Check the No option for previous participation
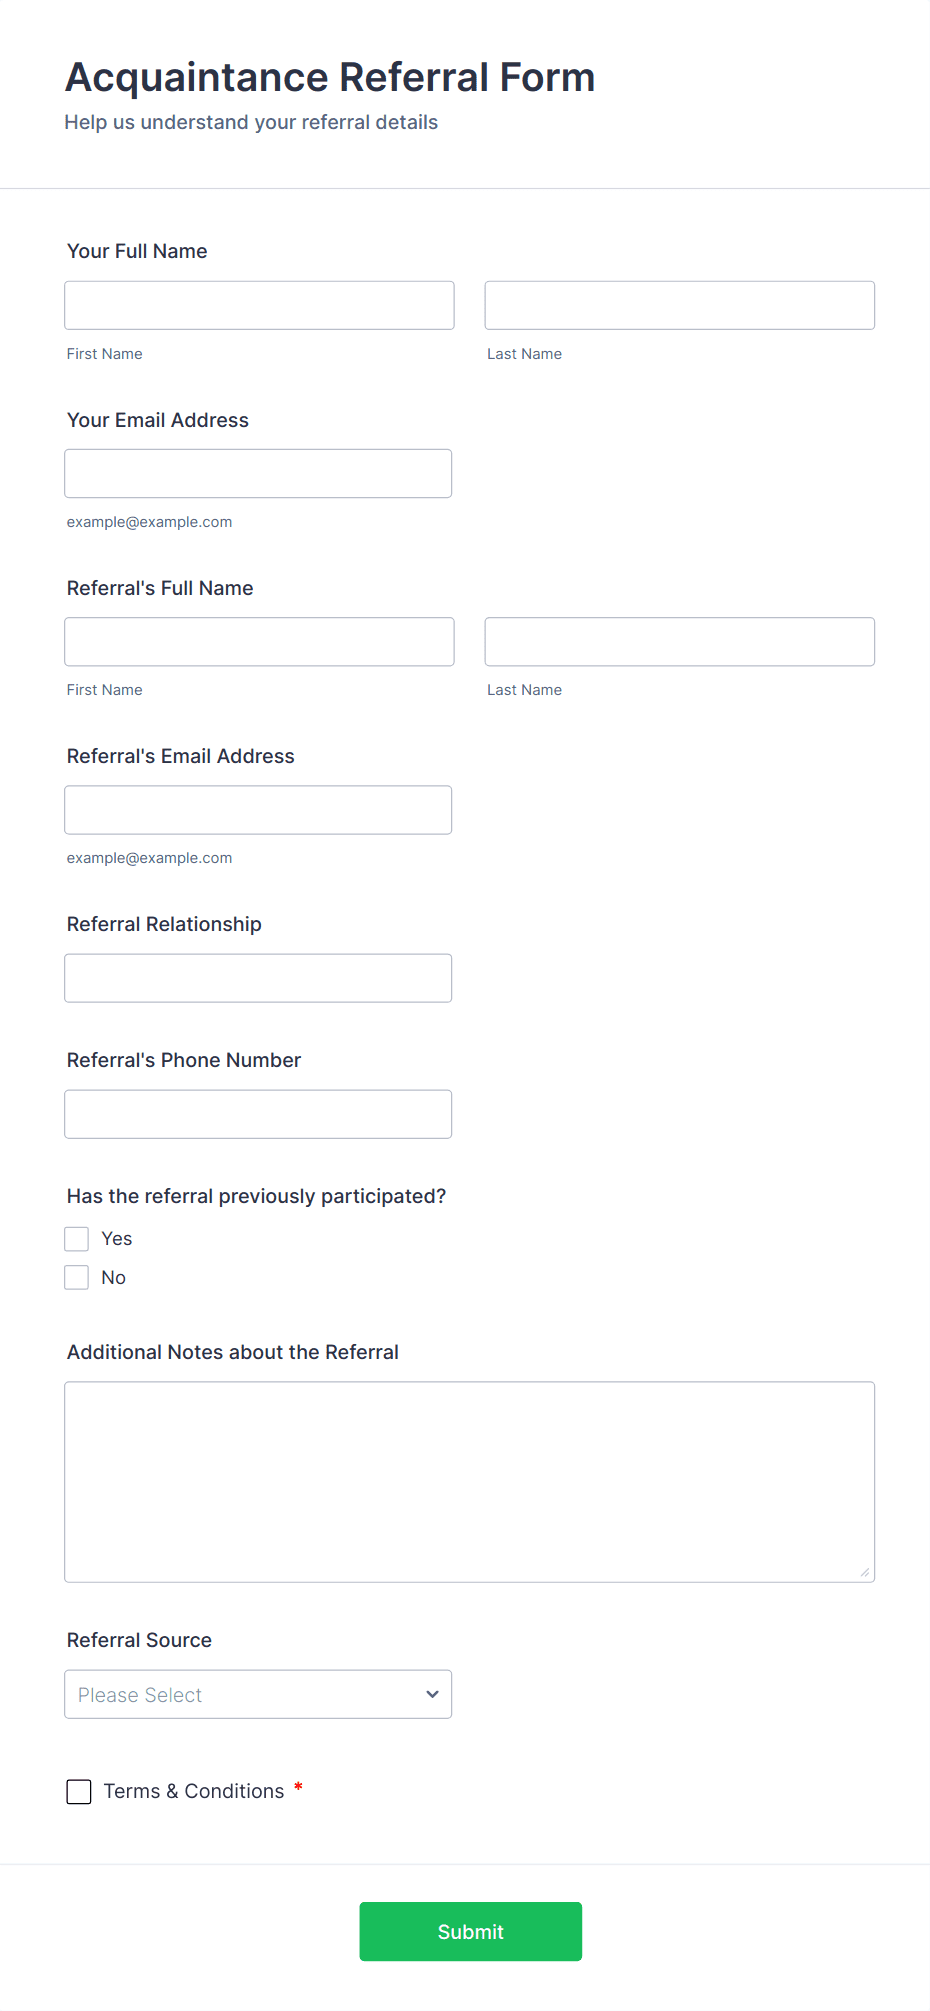The width and height of the screenshot is (930, 2011). [77, 1277]
